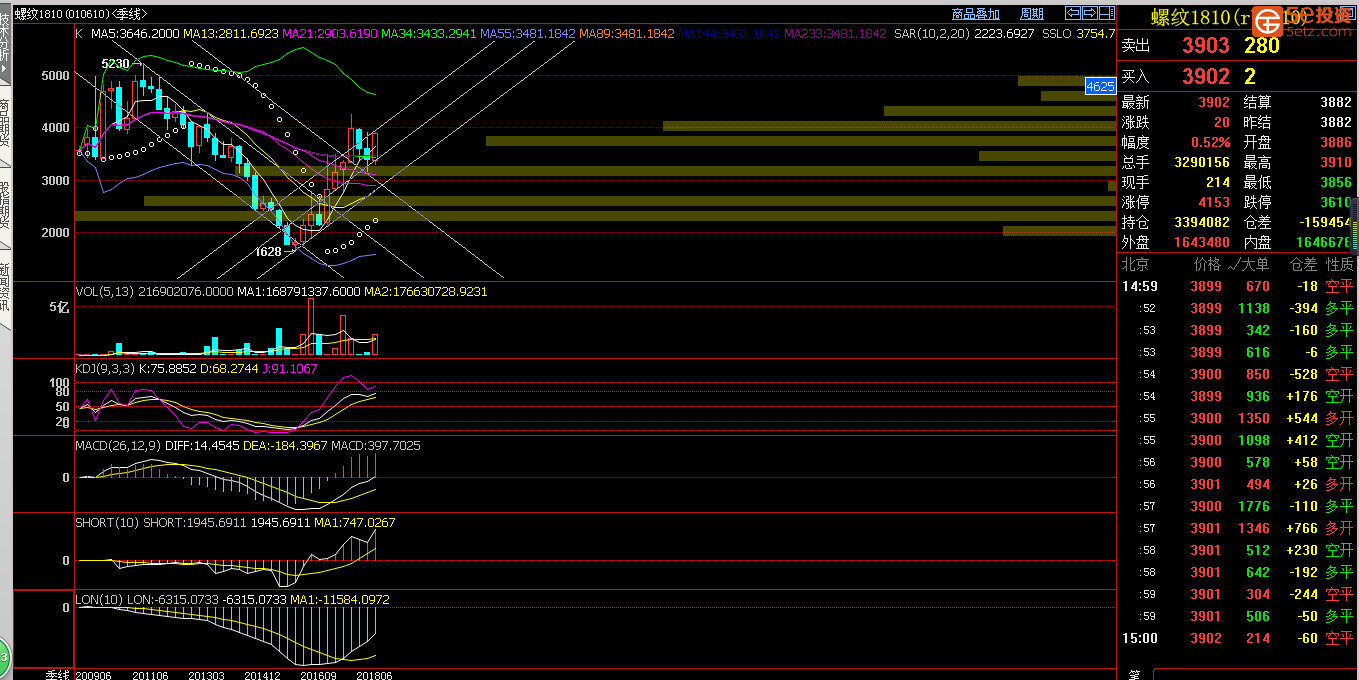1359x680 pixels.
Task: Click the 5230 high price annotation
Action: 115,64
